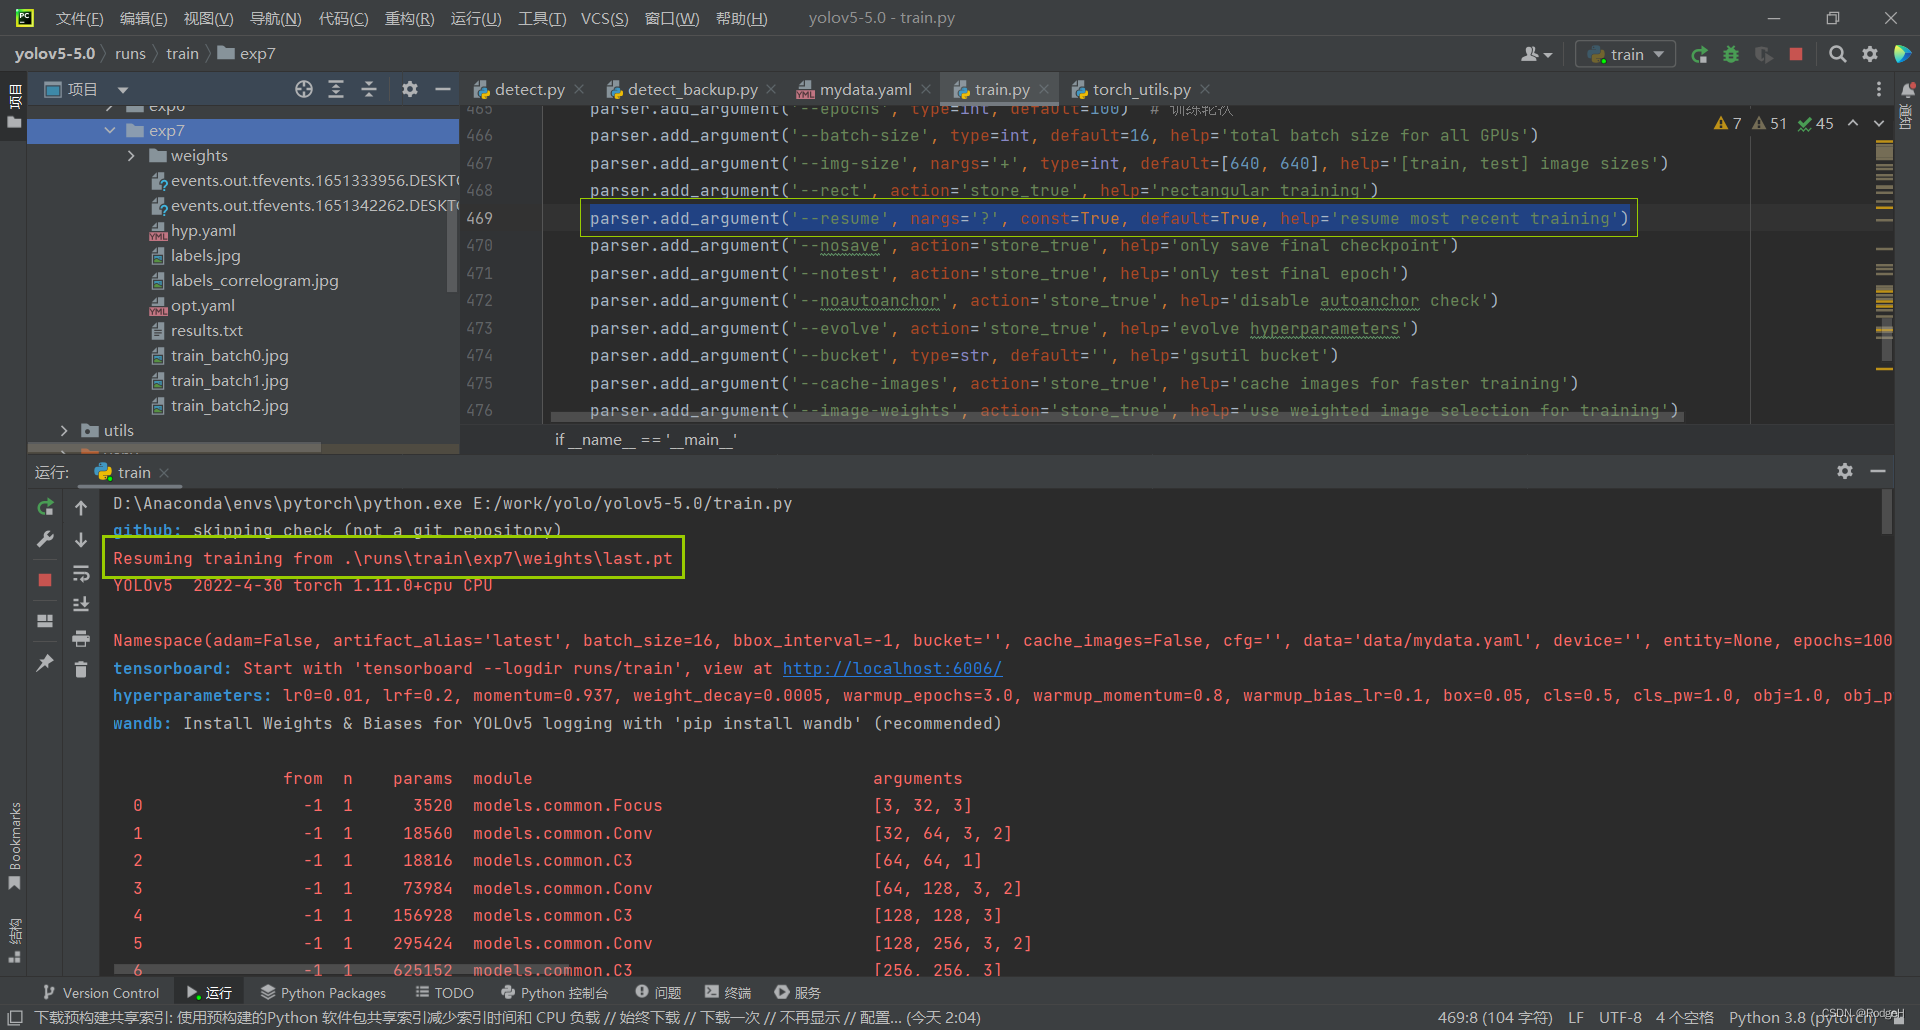Click the print icon in run panel
Image resolution: width=1920 pixels, height=1030 pixels.
(x=81, y=638)
